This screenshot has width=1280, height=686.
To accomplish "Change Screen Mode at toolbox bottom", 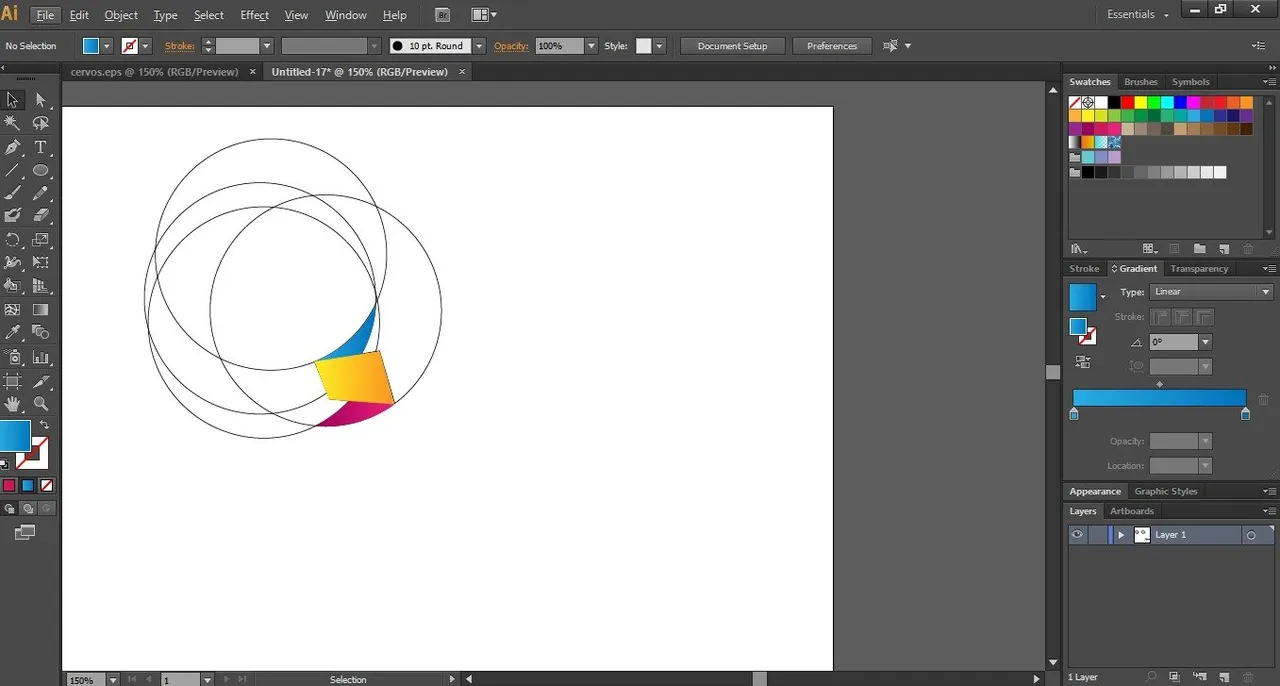I will pyautogui.click(x=25, y=533).
